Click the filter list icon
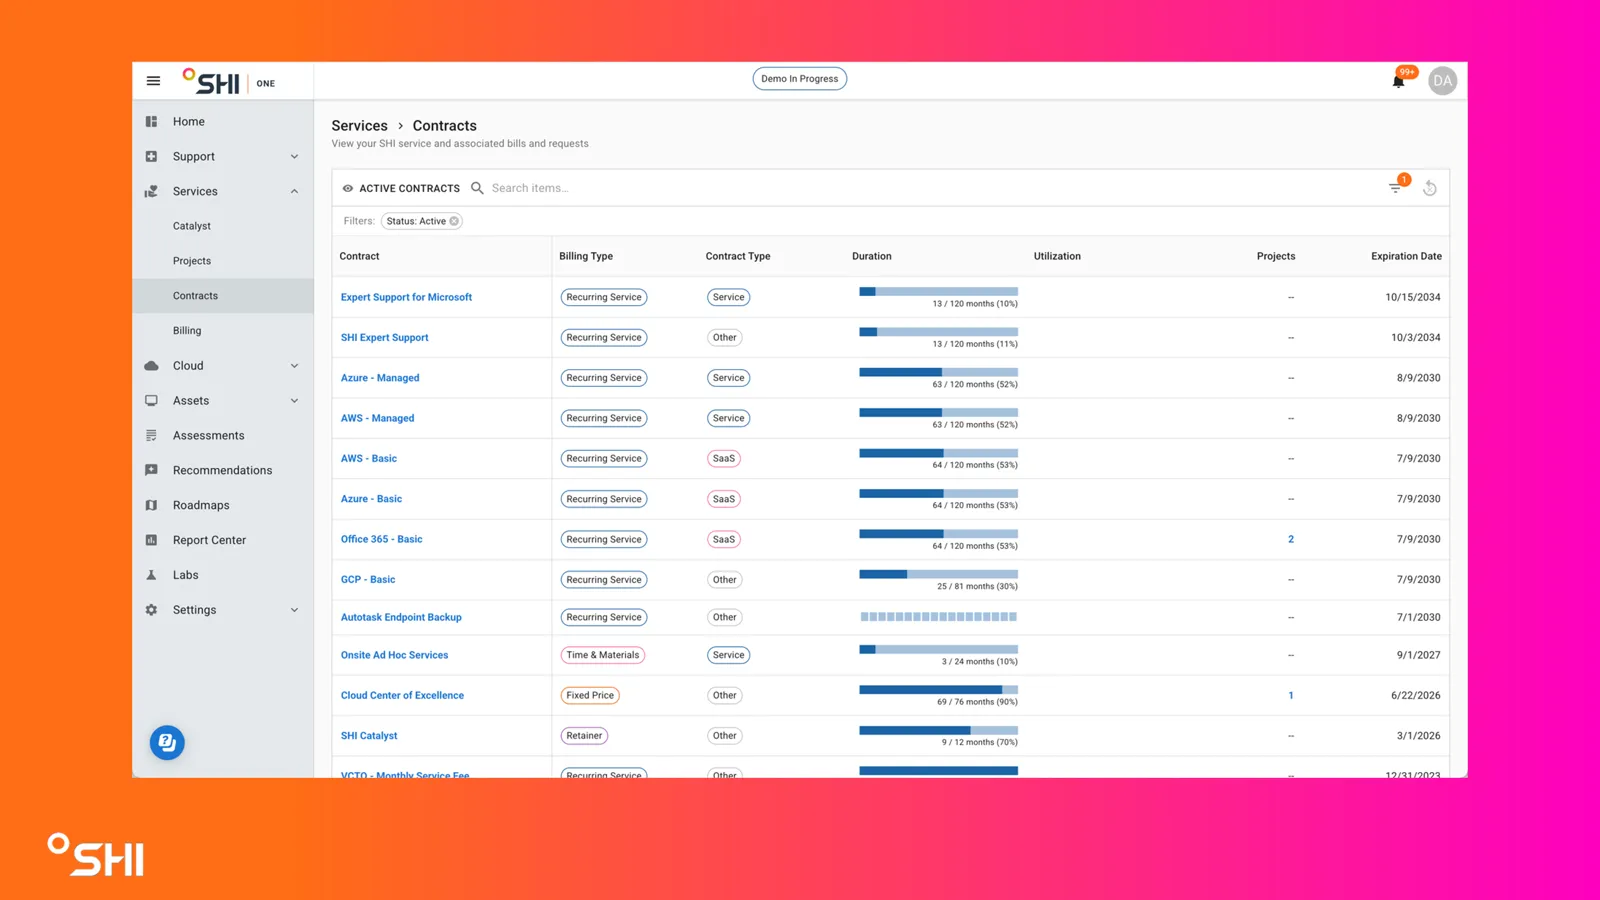This screenshot has height=900, width=1600. point(1395,188)
